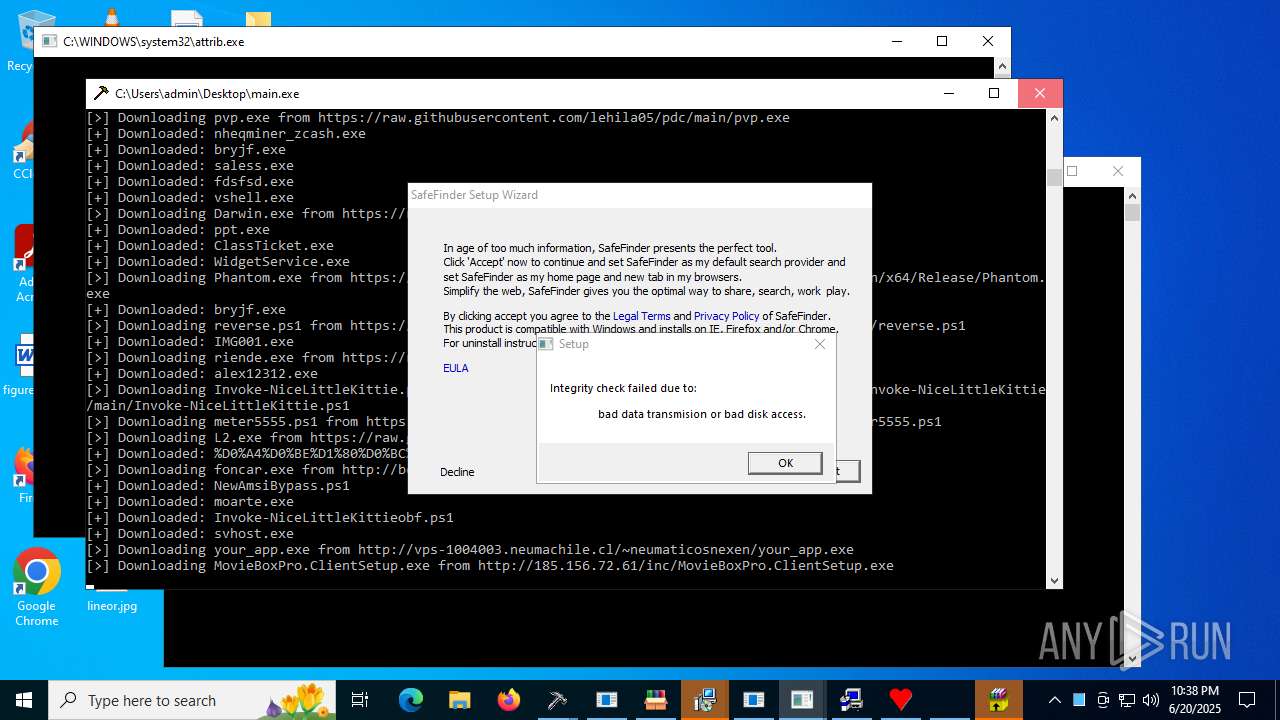The height and width of the screenshot is (720, 1280).
Task: Switch to main.exe pickaxe taskbar icon
Action: pos(557,700)
